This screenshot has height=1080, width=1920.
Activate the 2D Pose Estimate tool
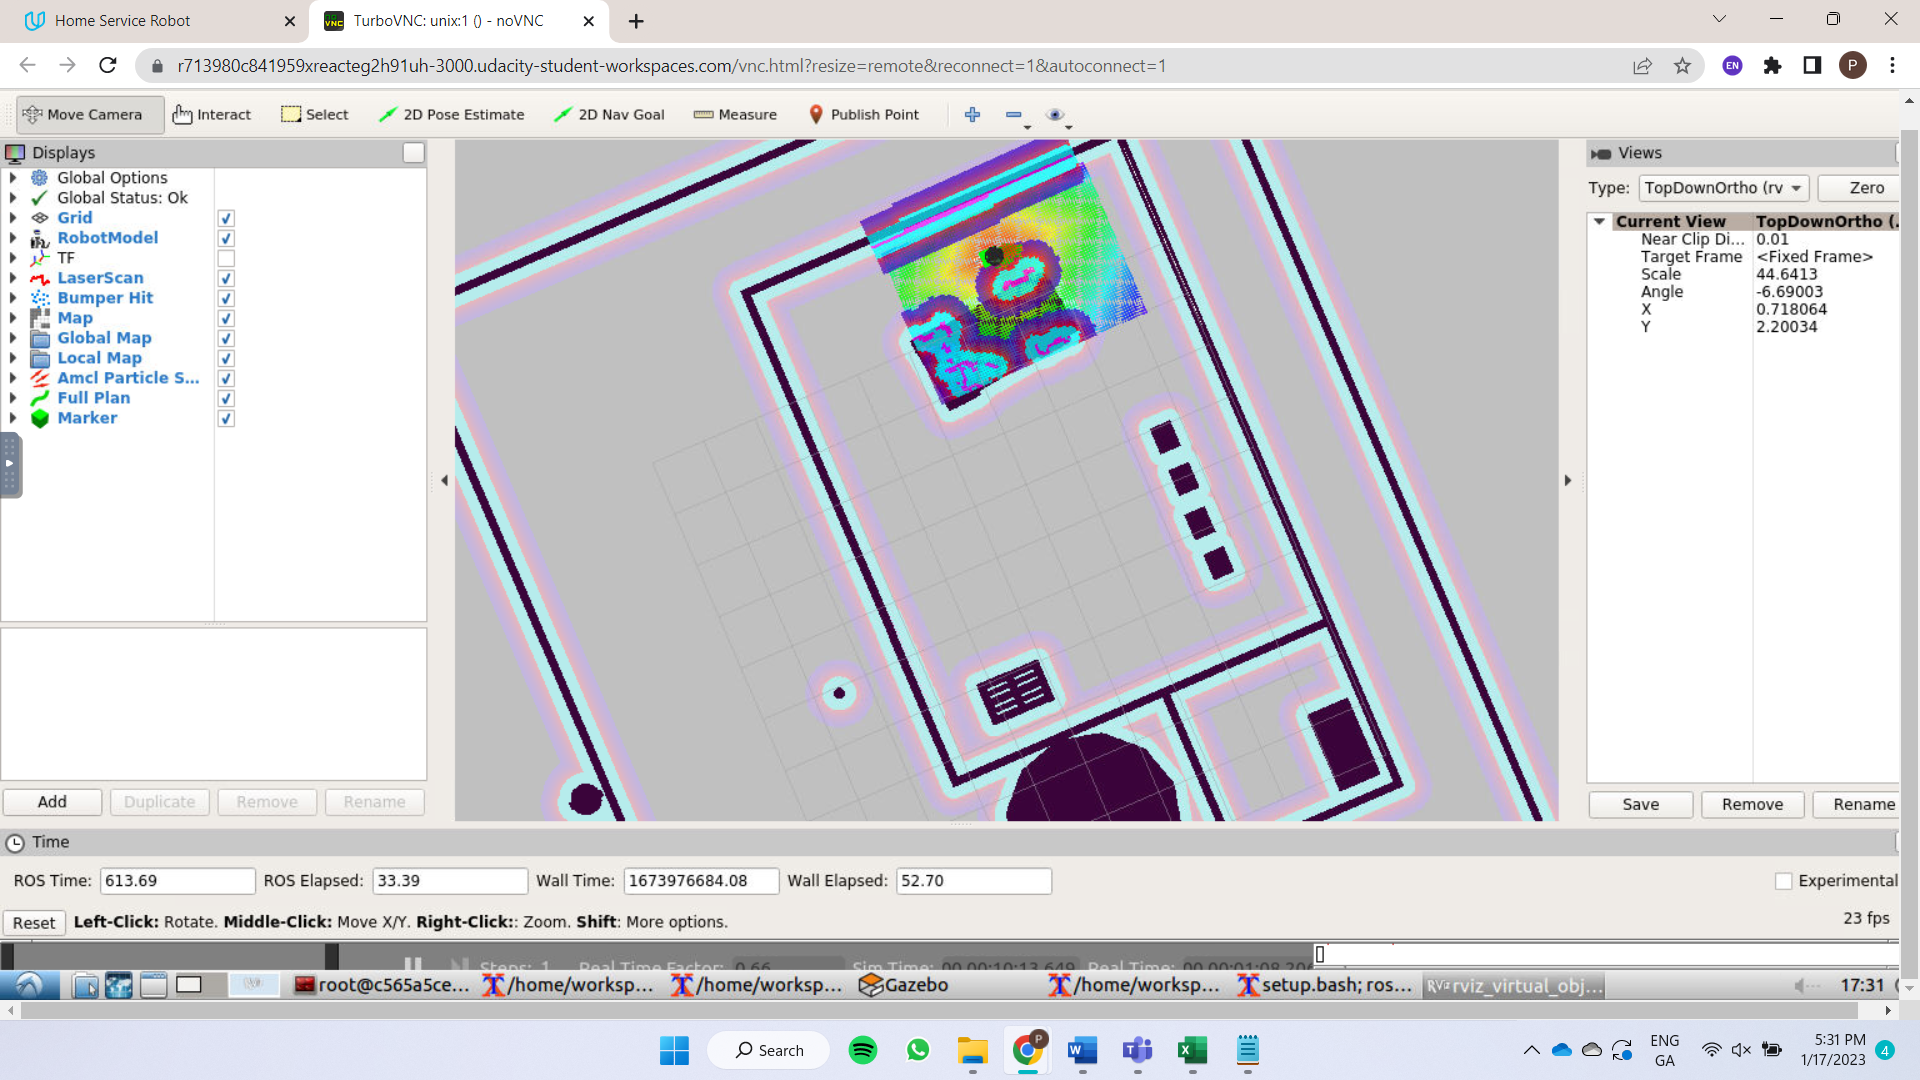[x=451, y=114]
